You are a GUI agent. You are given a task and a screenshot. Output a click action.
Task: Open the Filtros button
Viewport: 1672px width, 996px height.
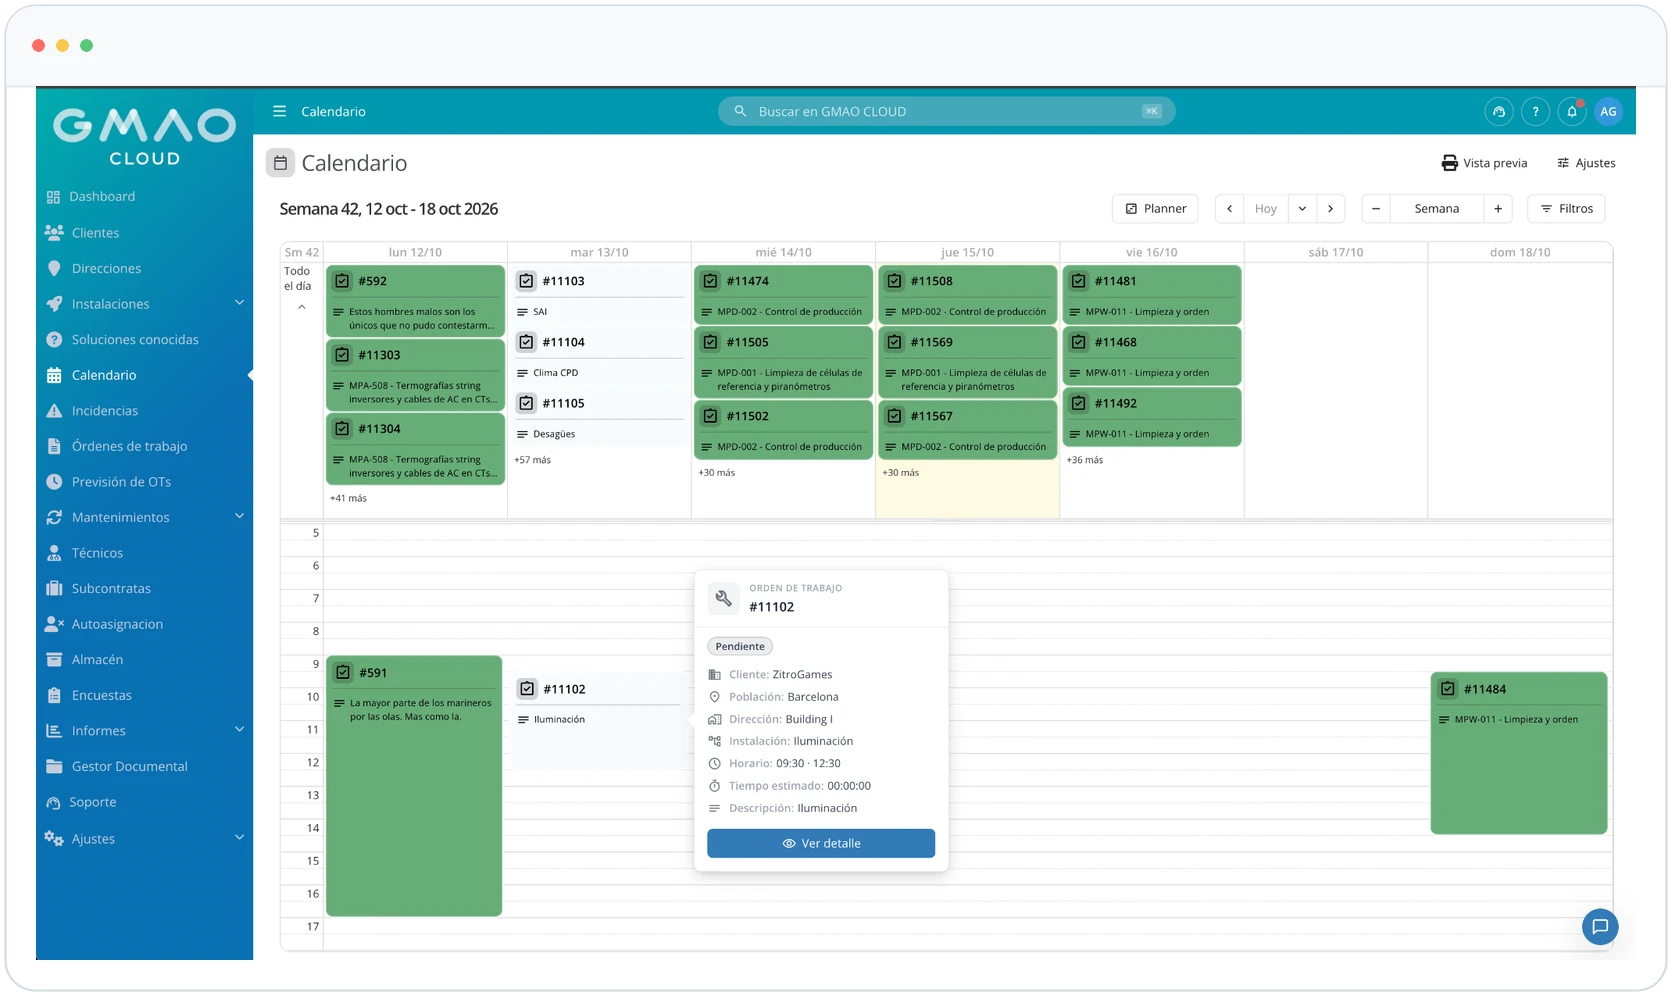pyautogui.click(x=1566, y=209)
